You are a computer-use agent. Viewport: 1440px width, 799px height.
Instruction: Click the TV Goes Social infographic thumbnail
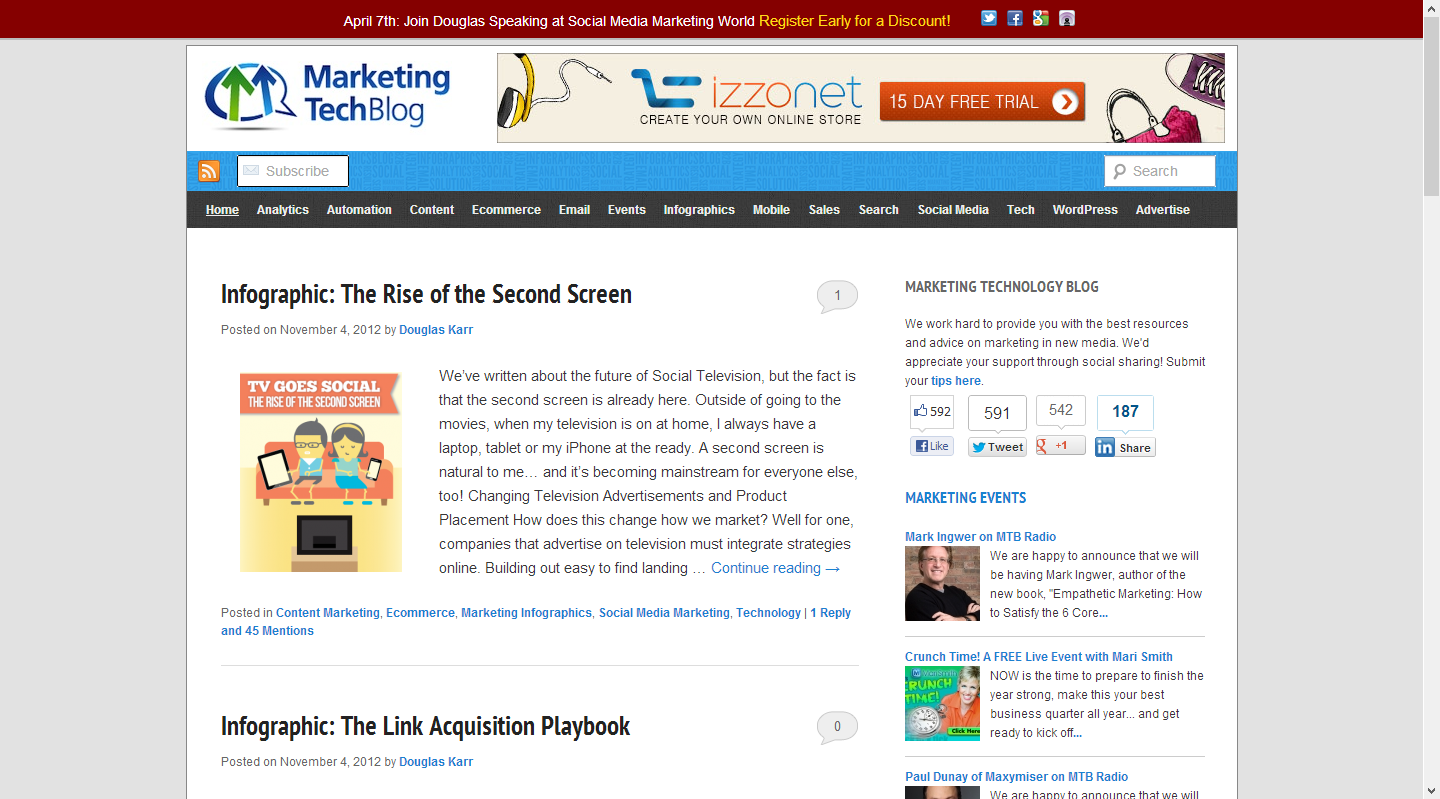pos(321,472)
